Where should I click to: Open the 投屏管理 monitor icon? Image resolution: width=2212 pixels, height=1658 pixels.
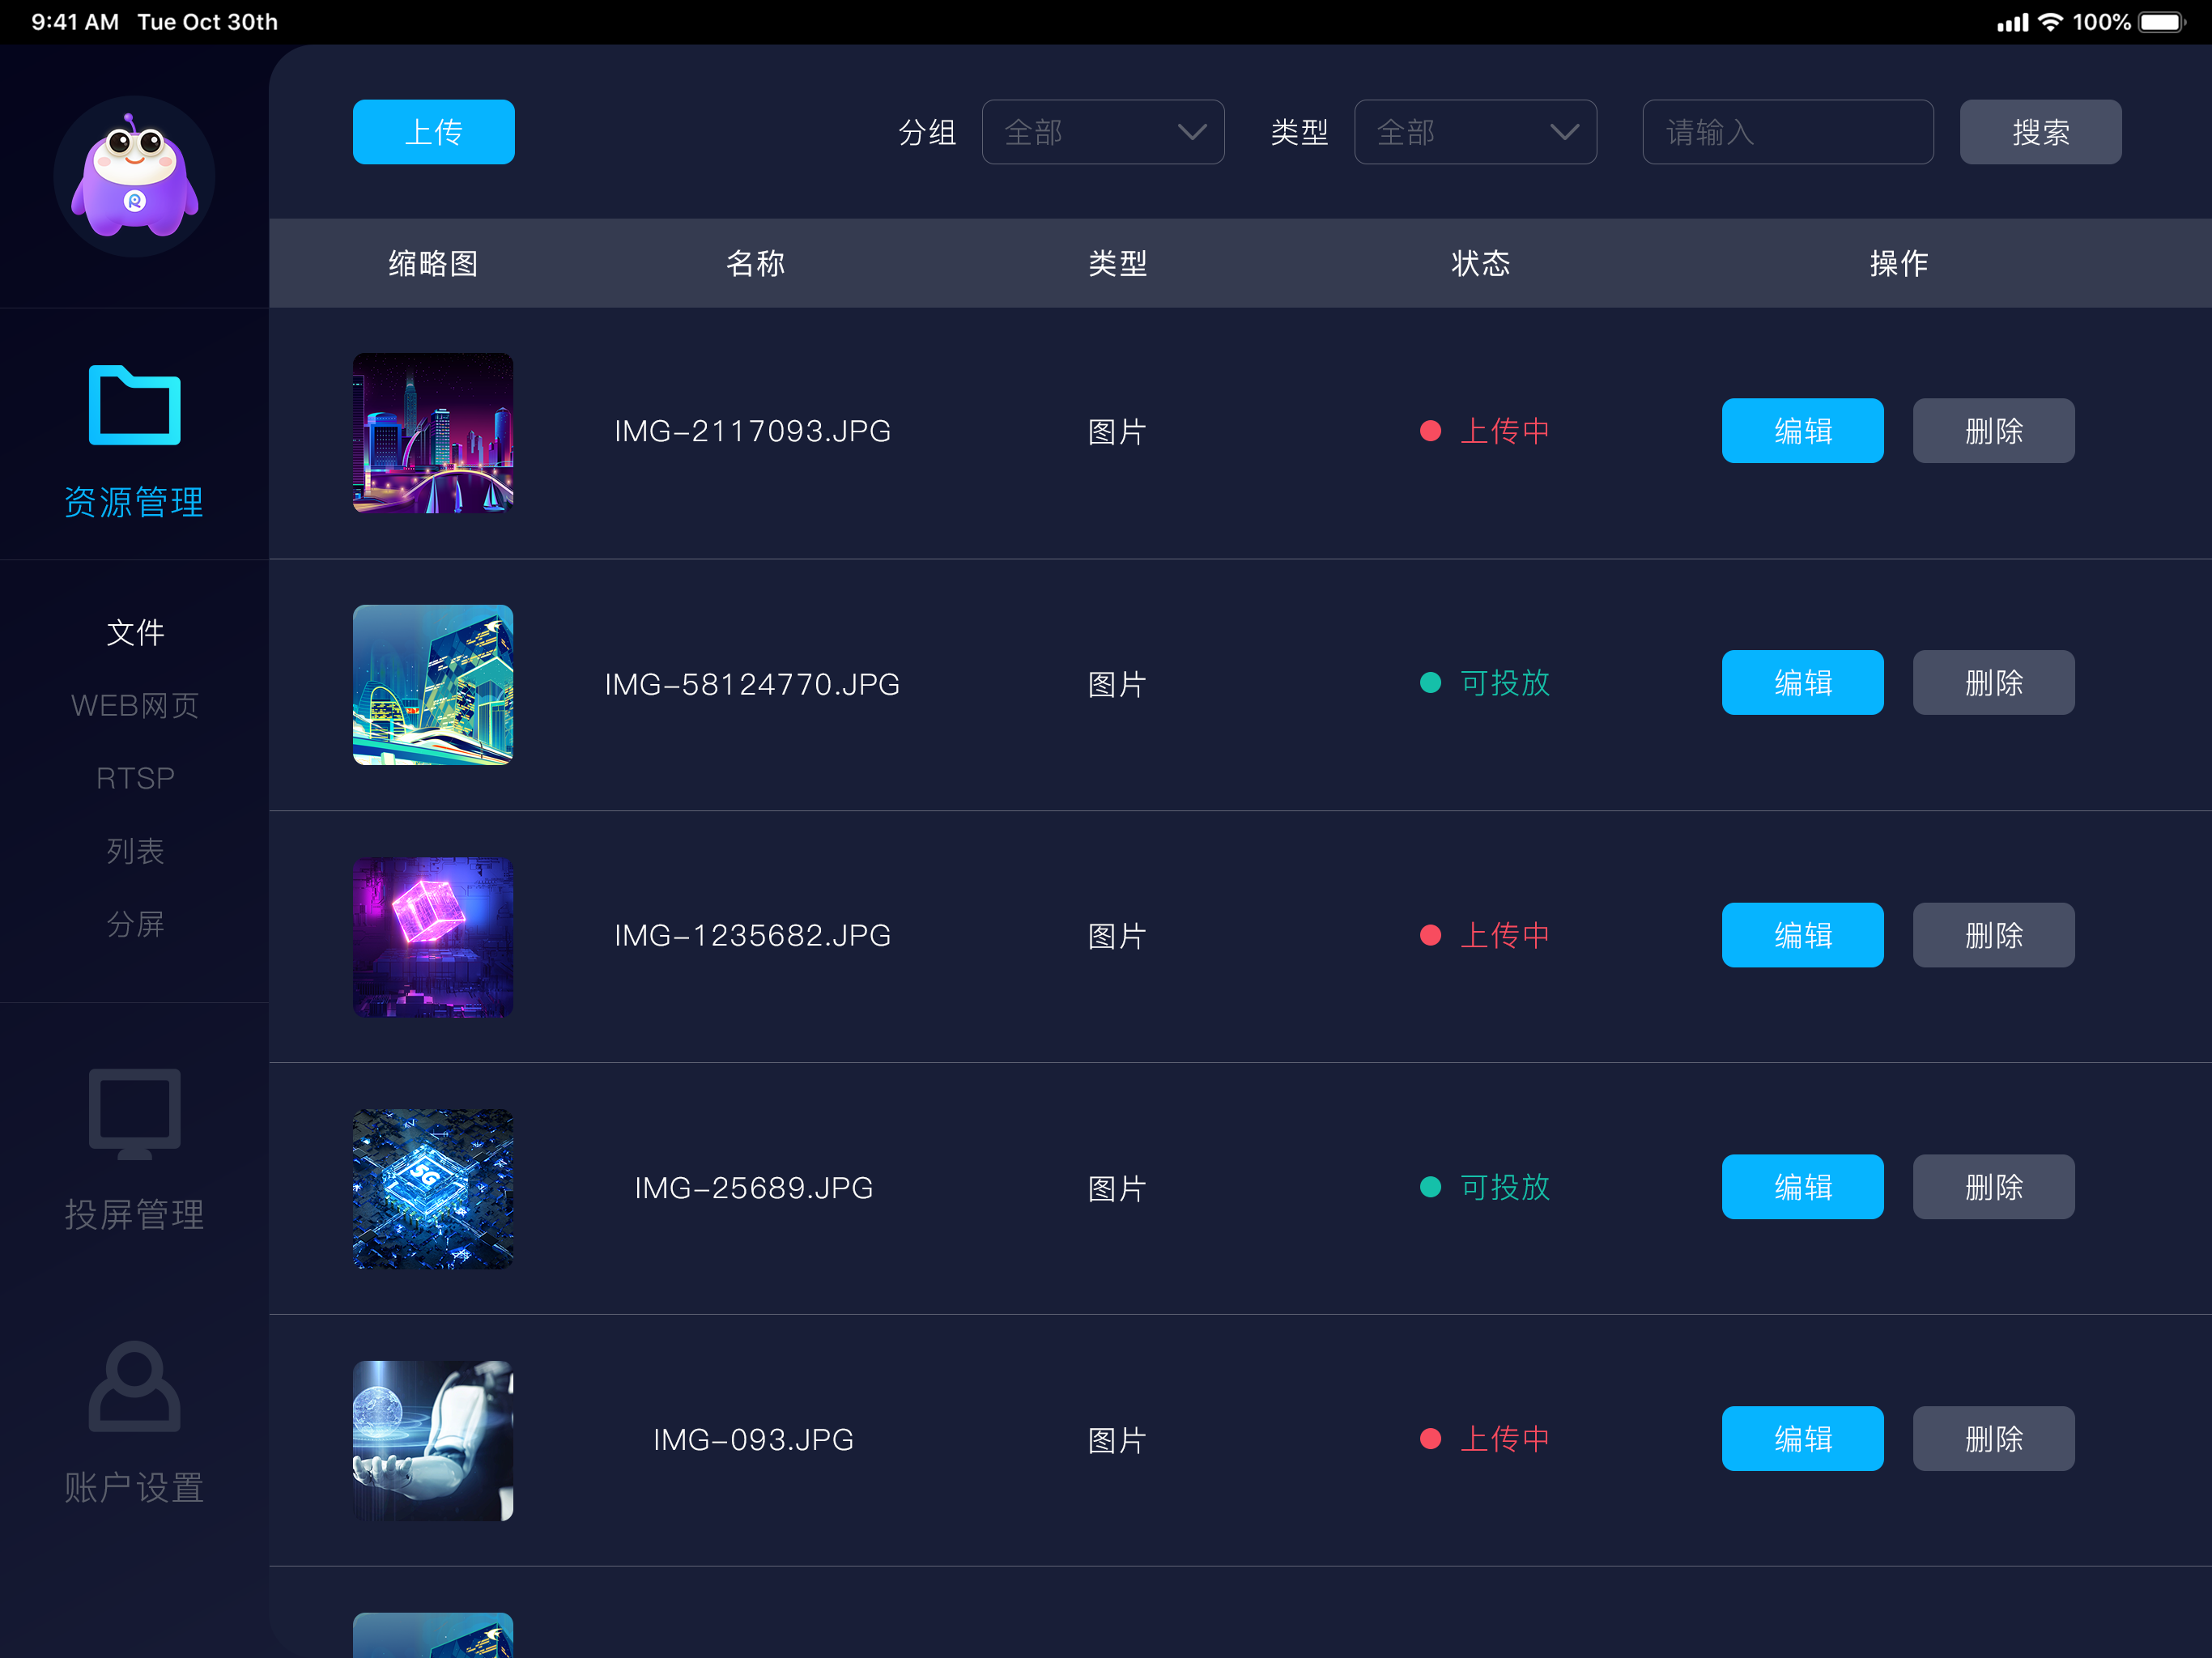click(x=134, y=1113)
